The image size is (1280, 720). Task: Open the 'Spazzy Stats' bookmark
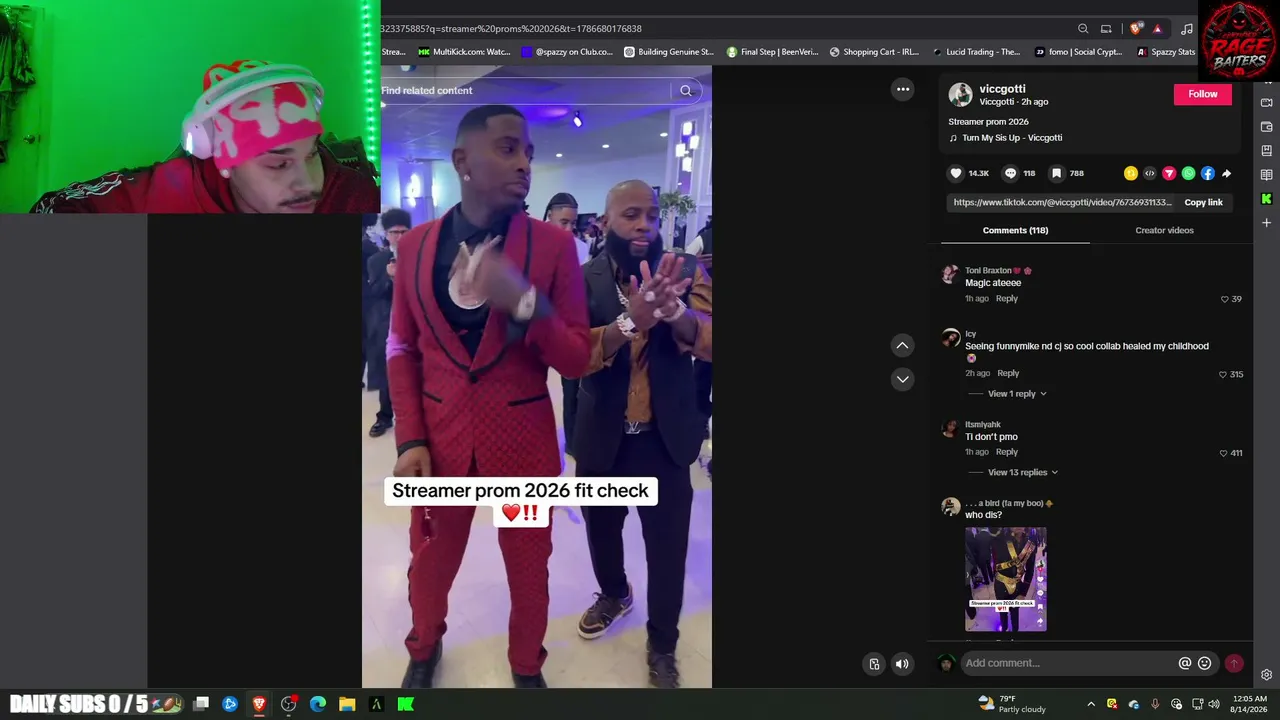click(1166, 52)
